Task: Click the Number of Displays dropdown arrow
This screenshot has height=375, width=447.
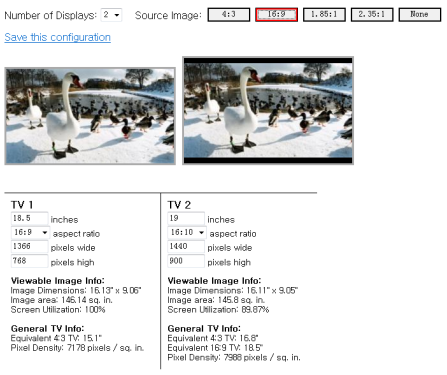Action: [117, 15]
